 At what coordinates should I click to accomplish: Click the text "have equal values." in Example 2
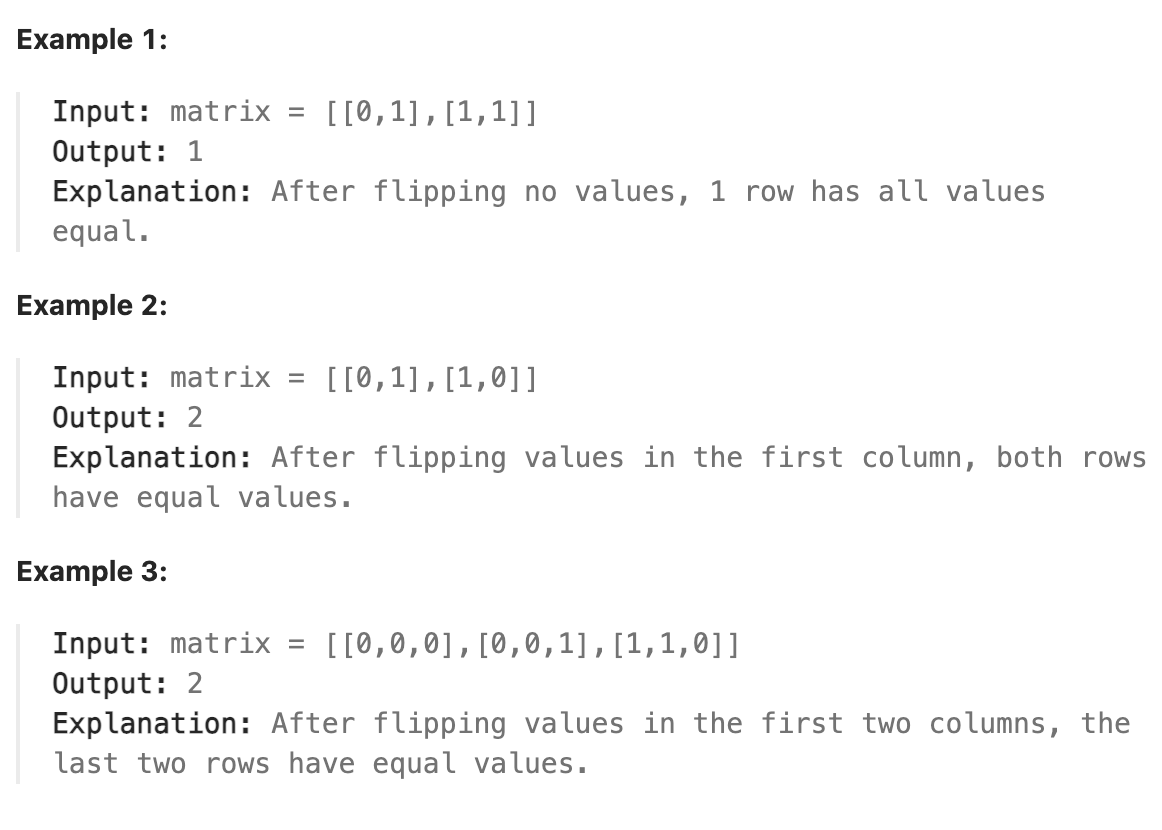(202, 497)
